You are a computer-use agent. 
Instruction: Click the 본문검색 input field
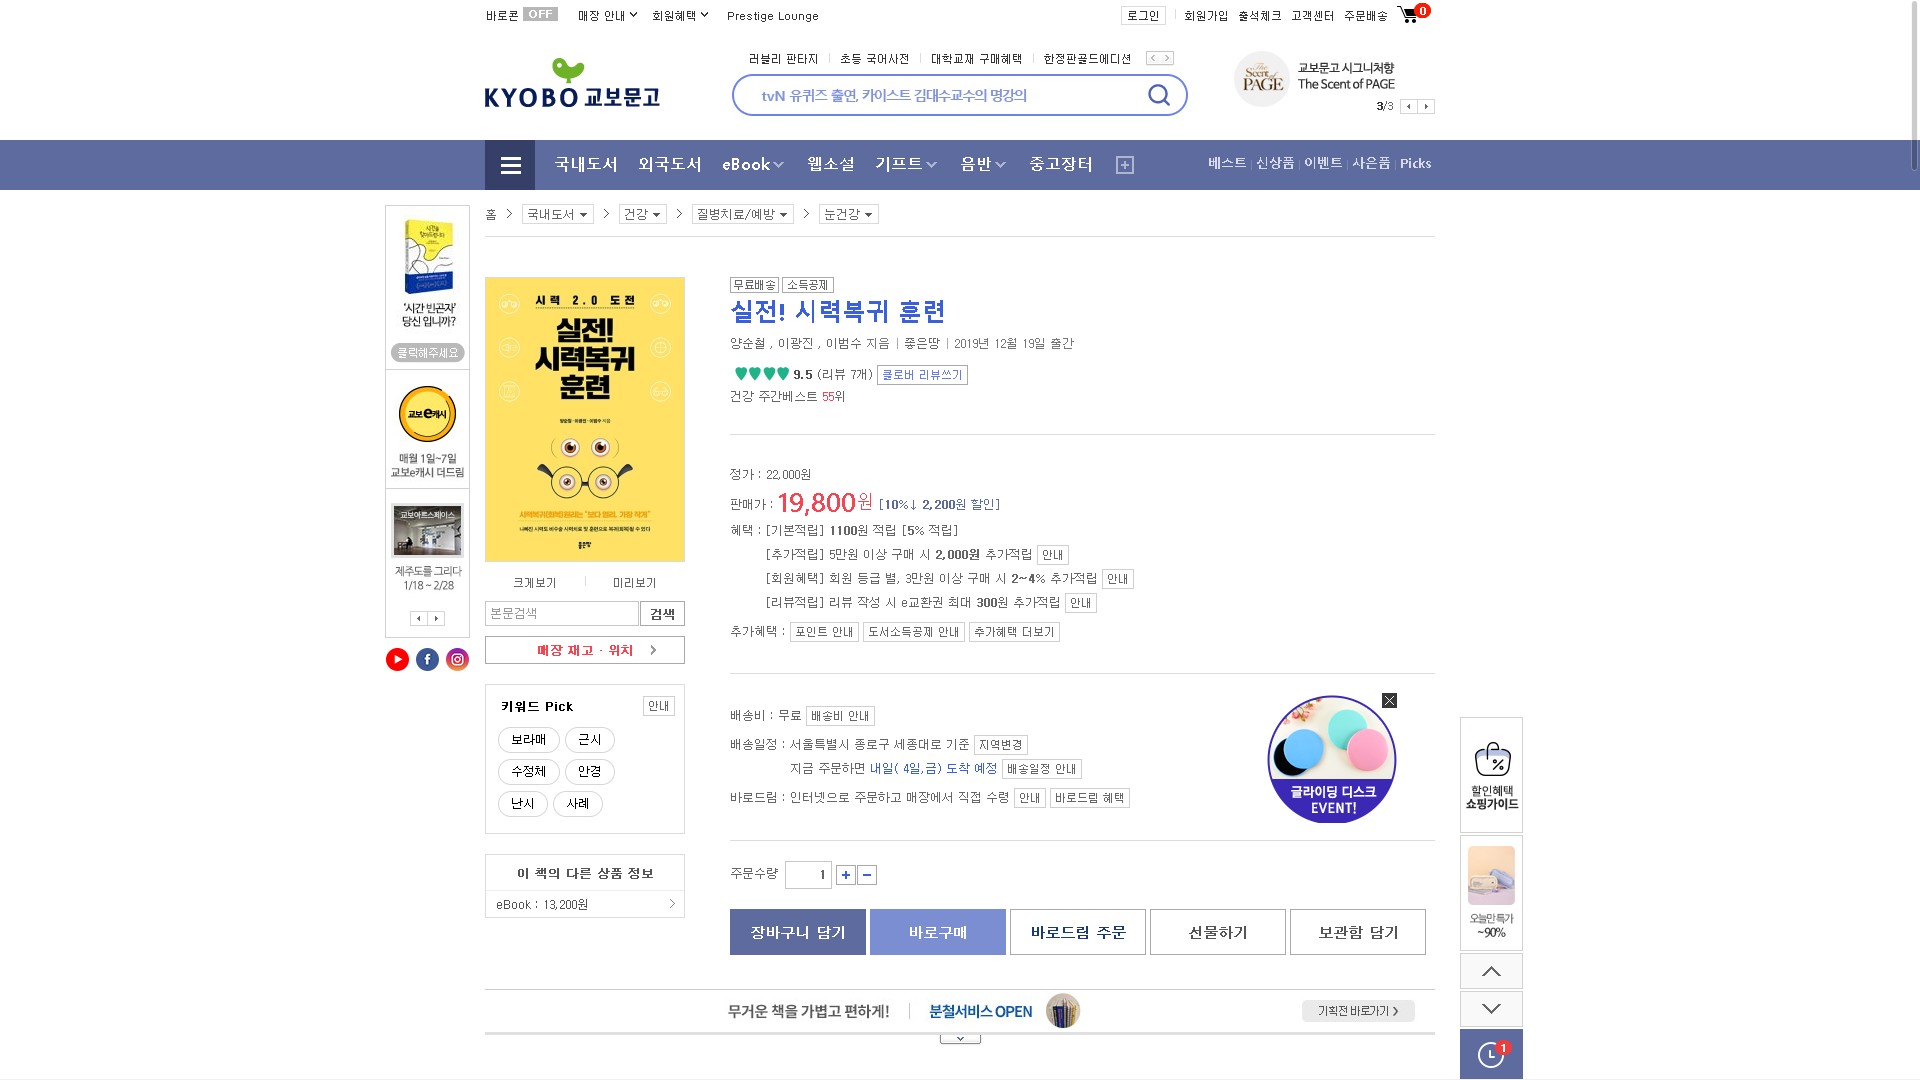(x=562, y=613)
